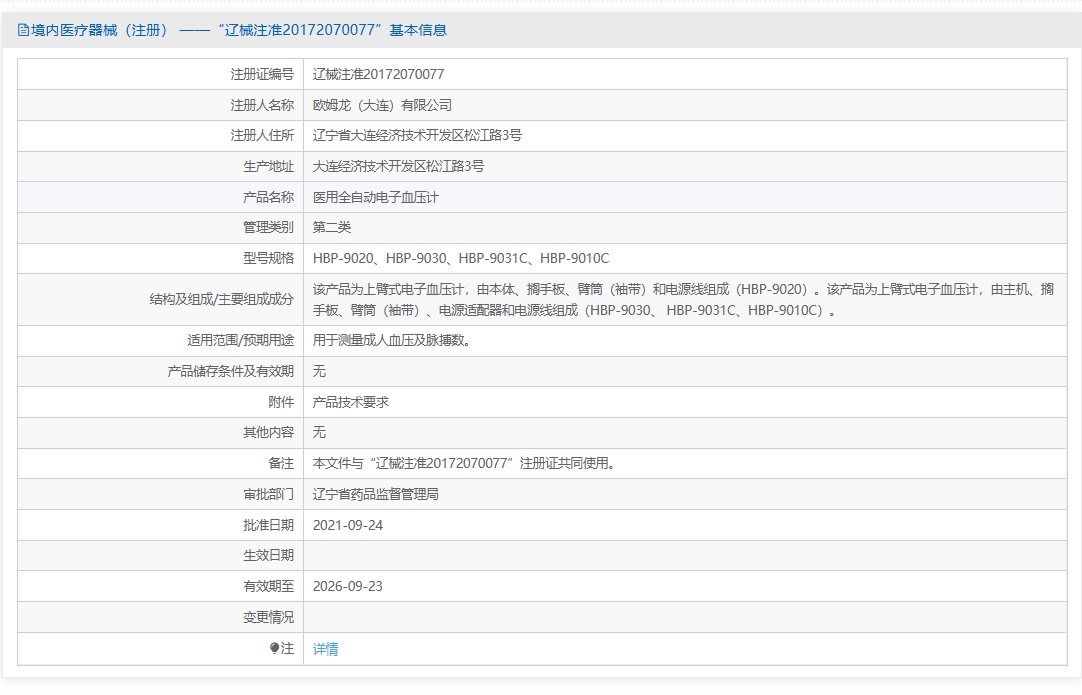The image size is (1082, 695).
Task: Select the structure description starting 该产品为上臂式电子血压计
Action: click(x=683, y=300)
